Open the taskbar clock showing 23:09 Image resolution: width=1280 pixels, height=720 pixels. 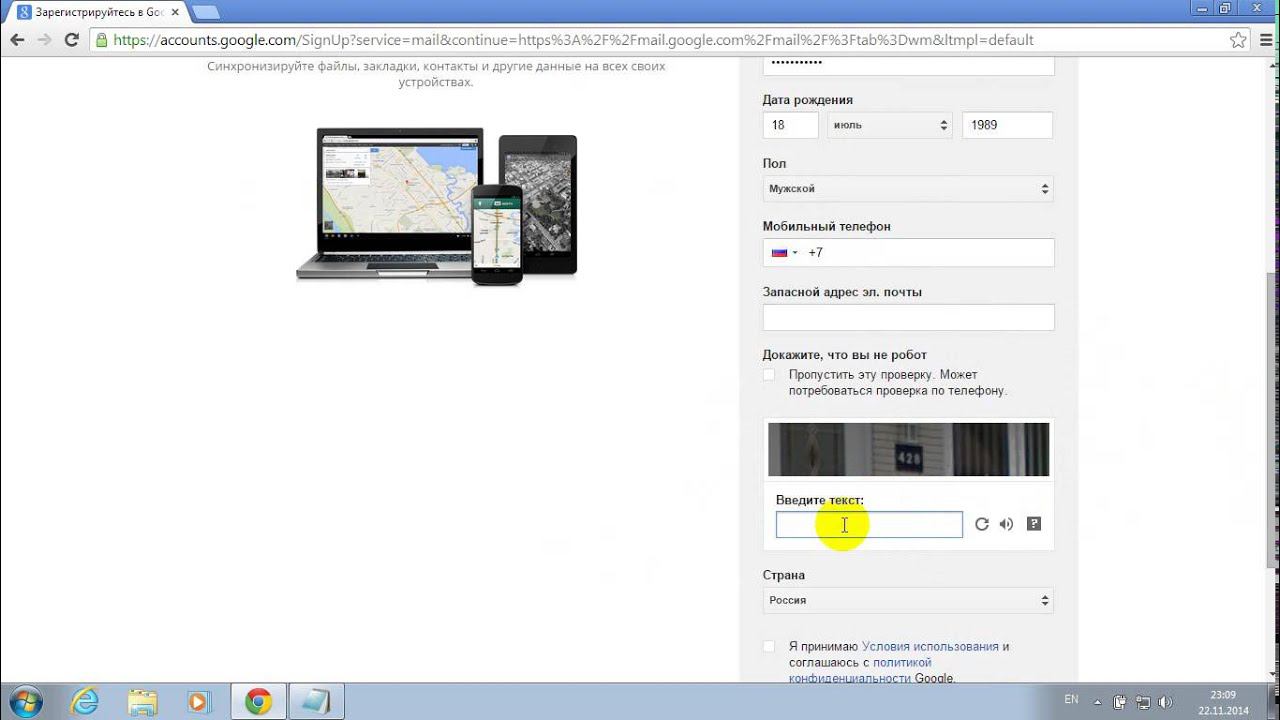pyautogui.click(x=1223, y=702)
